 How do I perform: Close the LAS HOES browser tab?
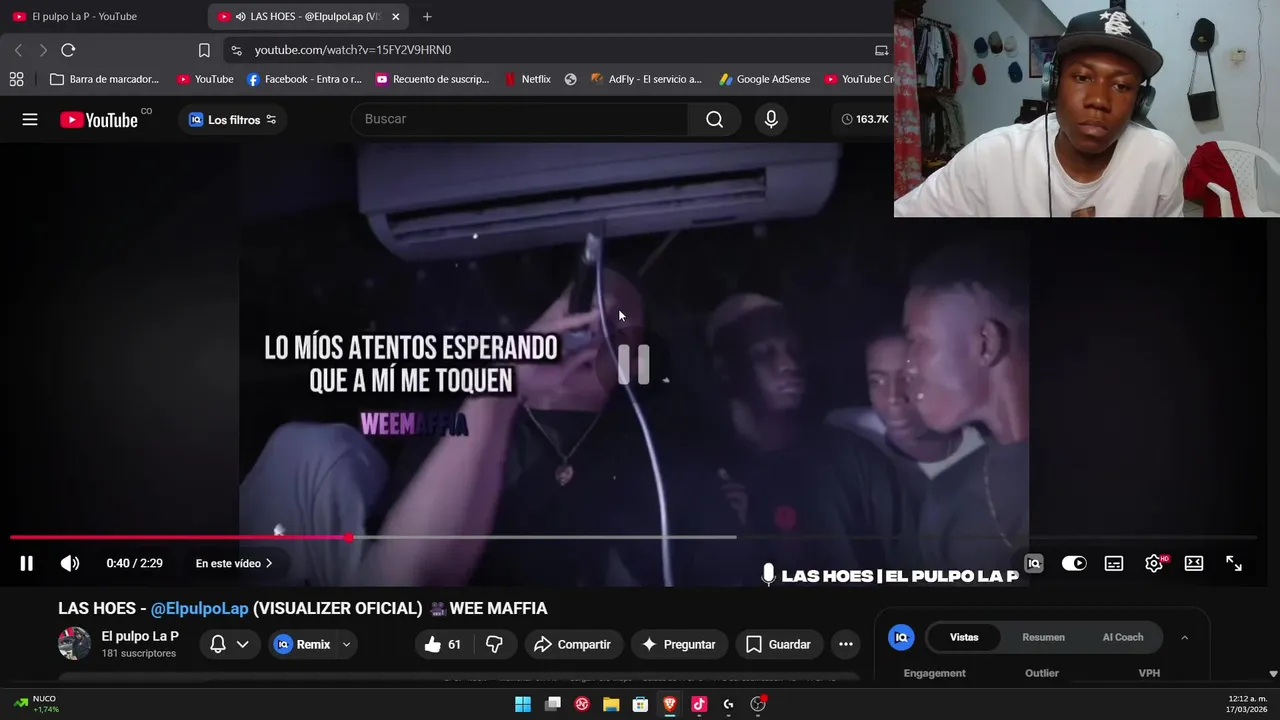[395, 16]
